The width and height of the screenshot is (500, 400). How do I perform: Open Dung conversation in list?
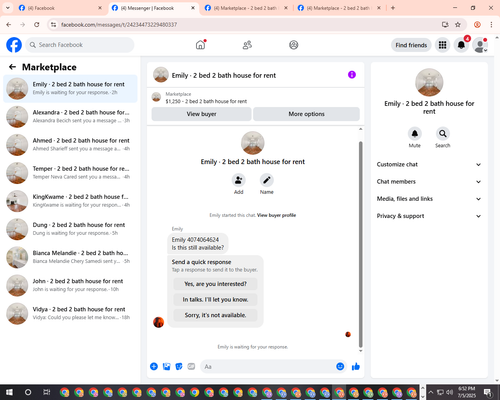(x=70, y=229)
